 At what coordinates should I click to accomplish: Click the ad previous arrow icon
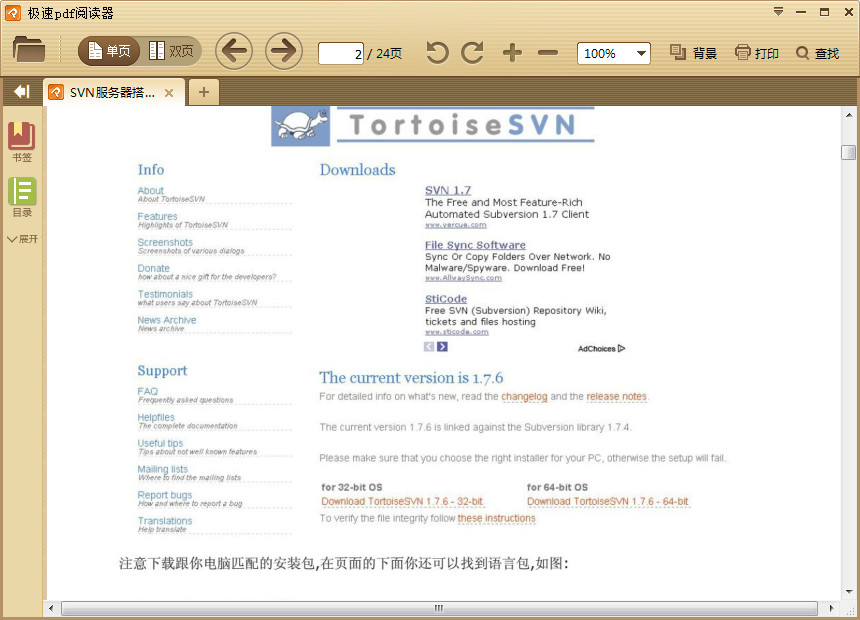click(429, 347)
